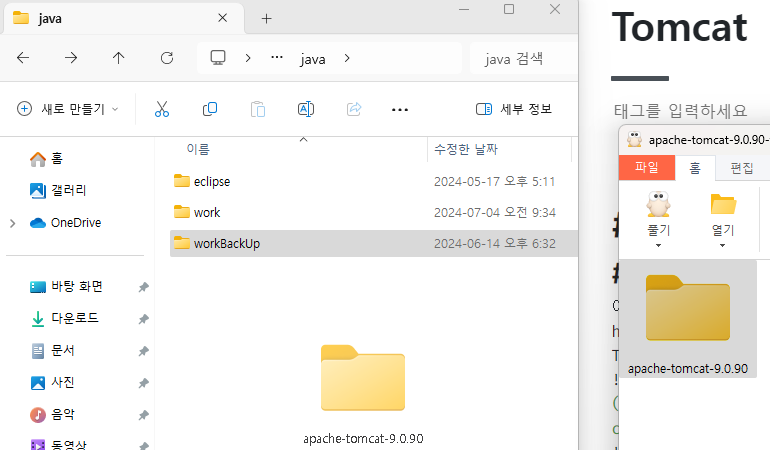Close the java tab

click(222, 18)
